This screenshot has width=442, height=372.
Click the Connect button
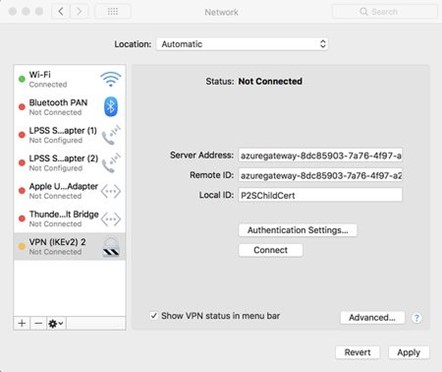271,250
